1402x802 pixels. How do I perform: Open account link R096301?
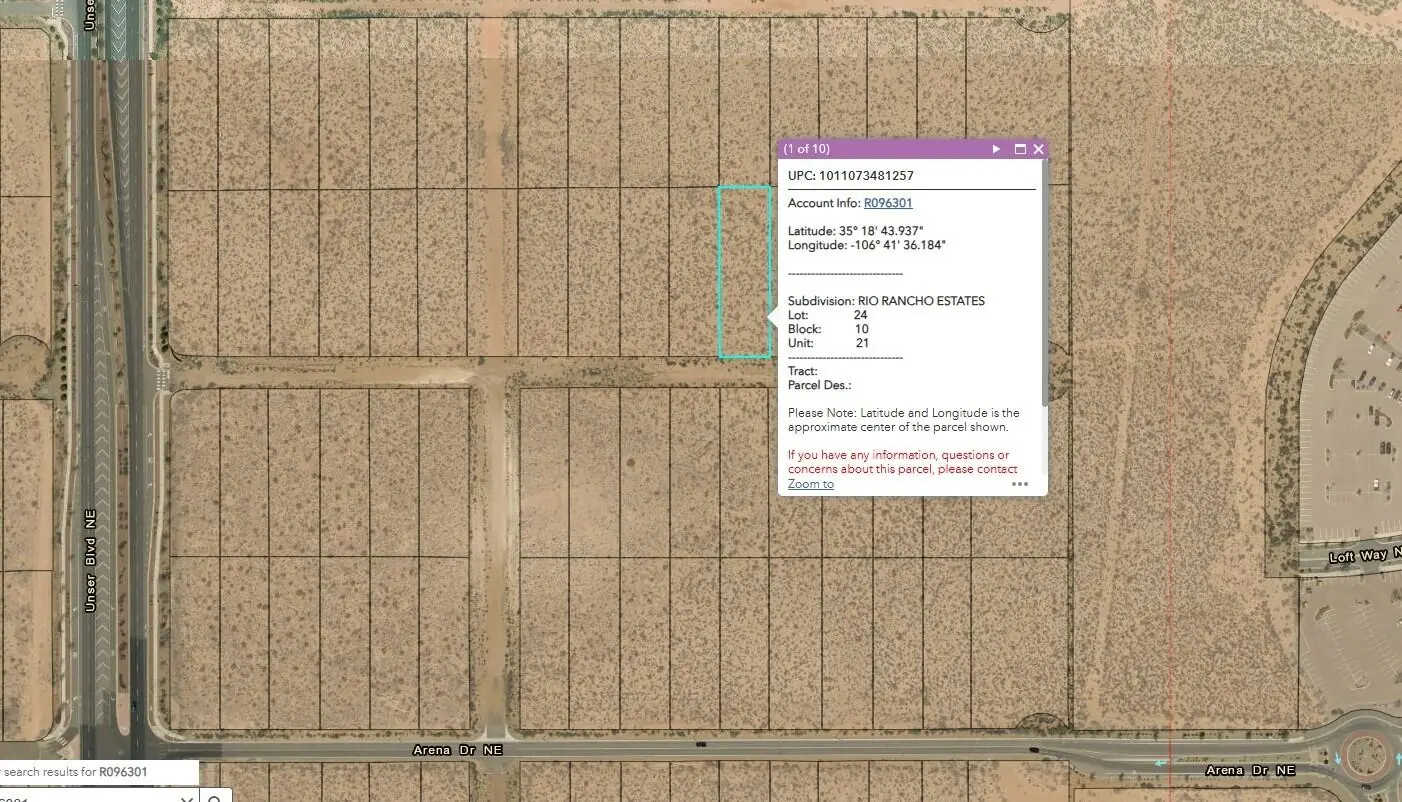888,203
